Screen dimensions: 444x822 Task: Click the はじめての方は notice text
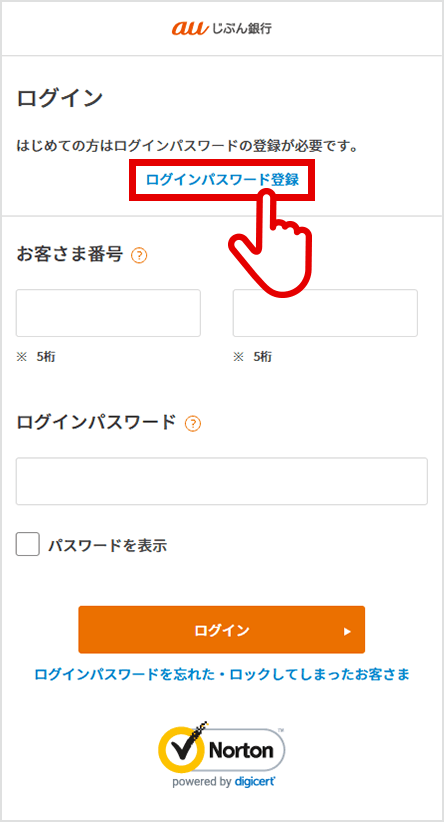coord(188,145)
